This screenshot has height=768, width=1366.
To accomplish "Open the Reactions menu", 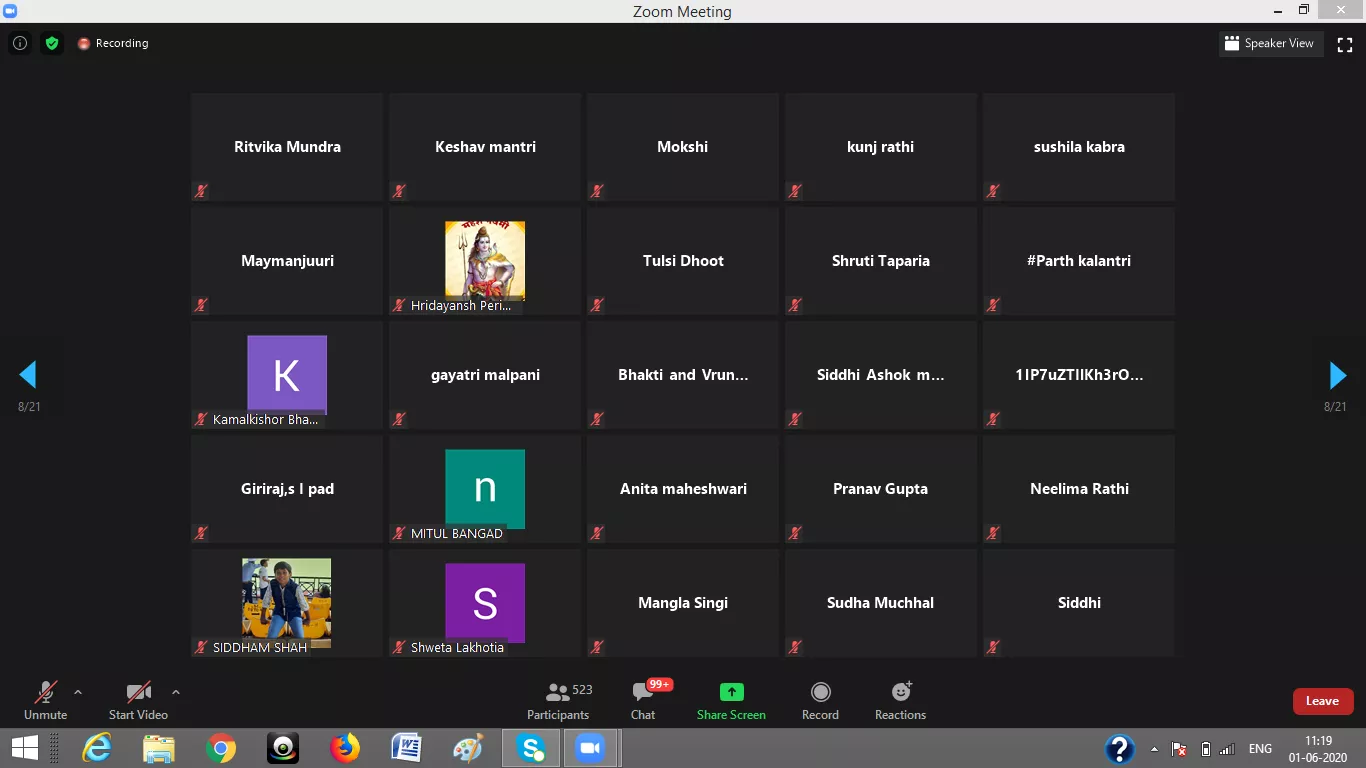I will 900,700.
